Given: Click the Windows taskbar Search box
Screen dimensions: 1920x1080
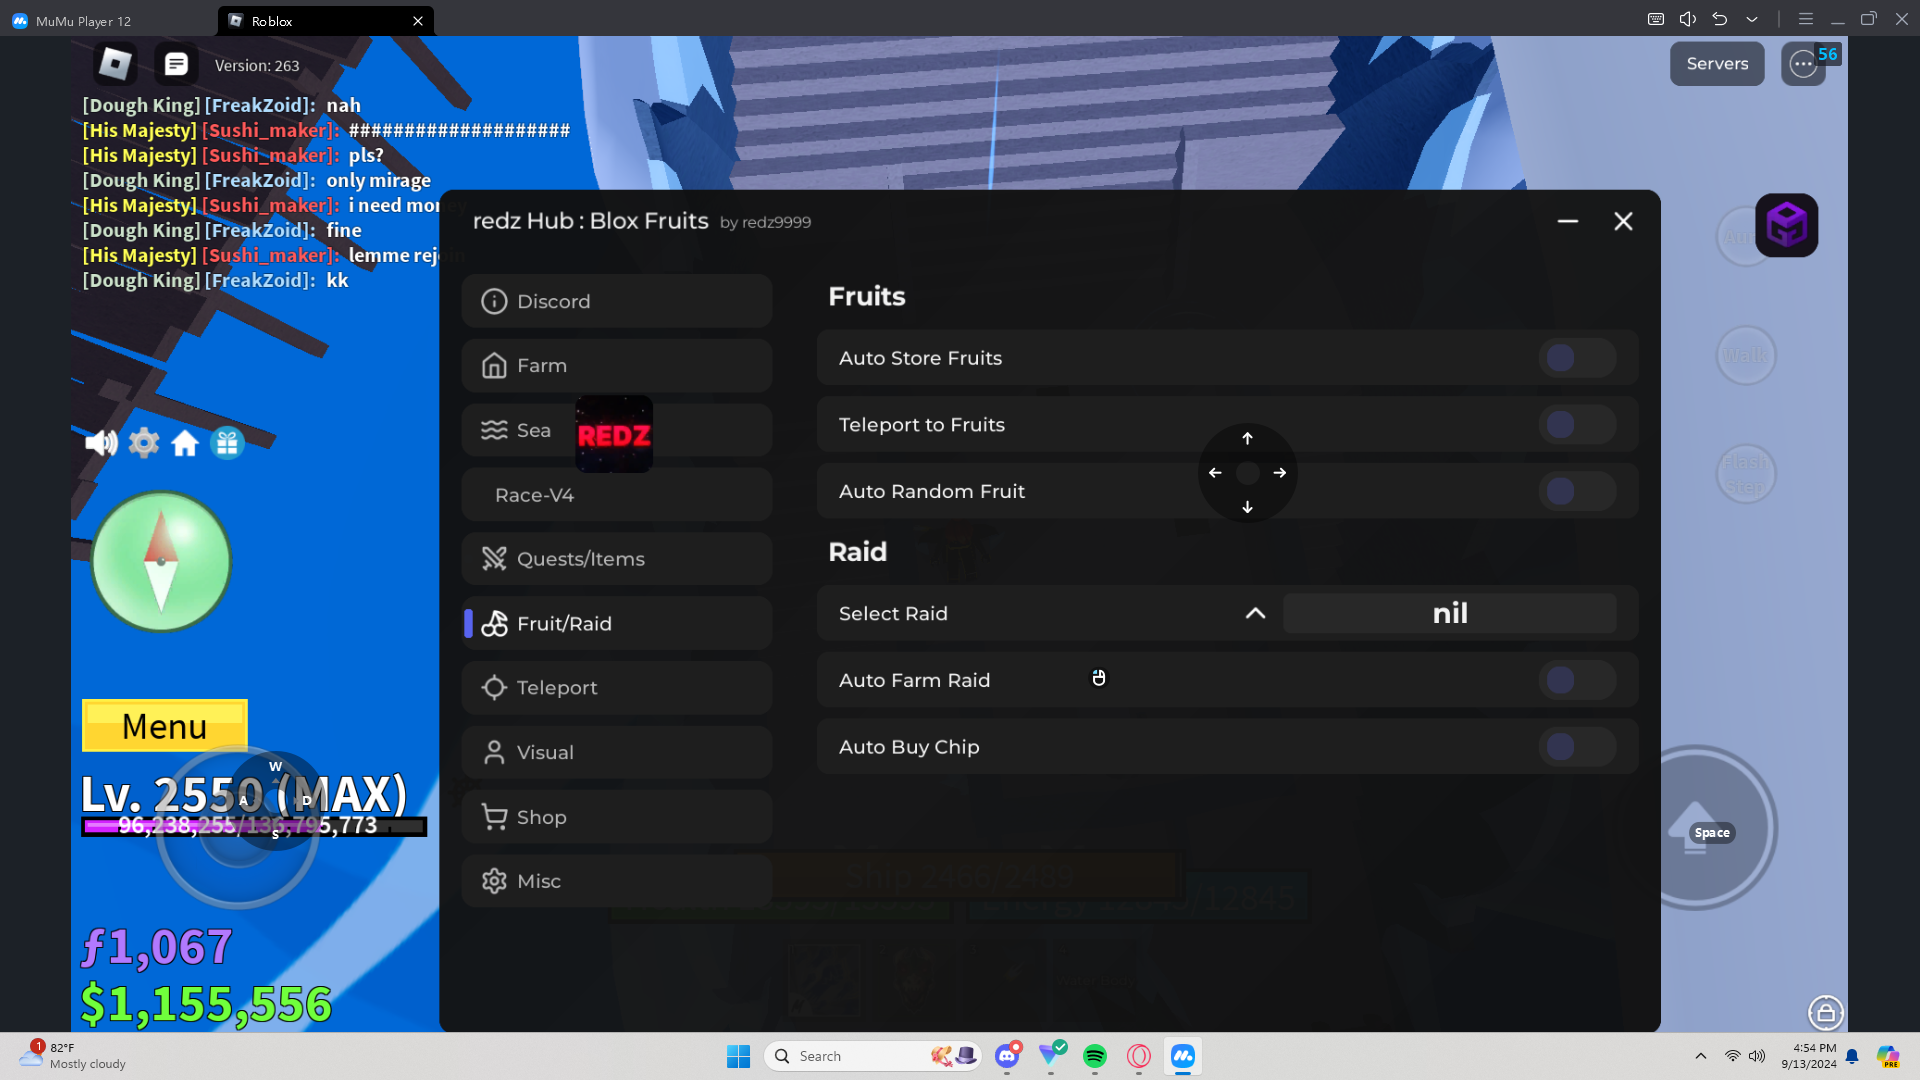Looking at the screenshot, I should pyautogui.click(x=873, y=1056).
